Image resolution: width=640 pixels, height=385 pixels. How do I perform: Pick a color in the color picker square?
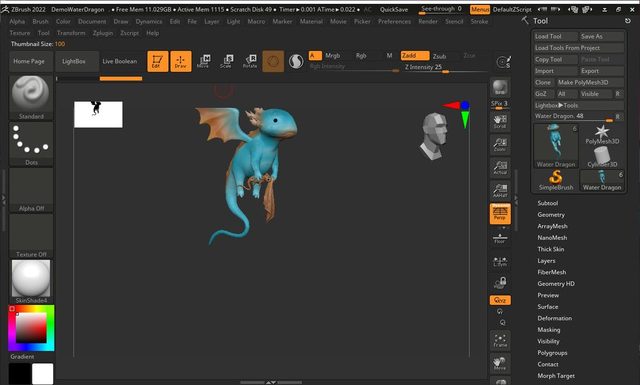pos(31,327)
